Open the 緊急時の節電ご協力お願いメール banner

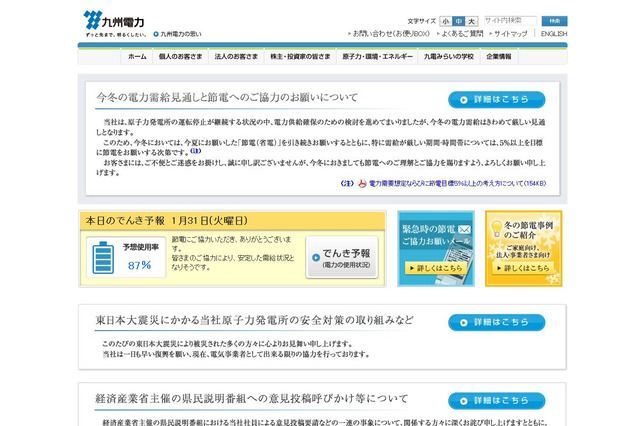tap(436, 248)
